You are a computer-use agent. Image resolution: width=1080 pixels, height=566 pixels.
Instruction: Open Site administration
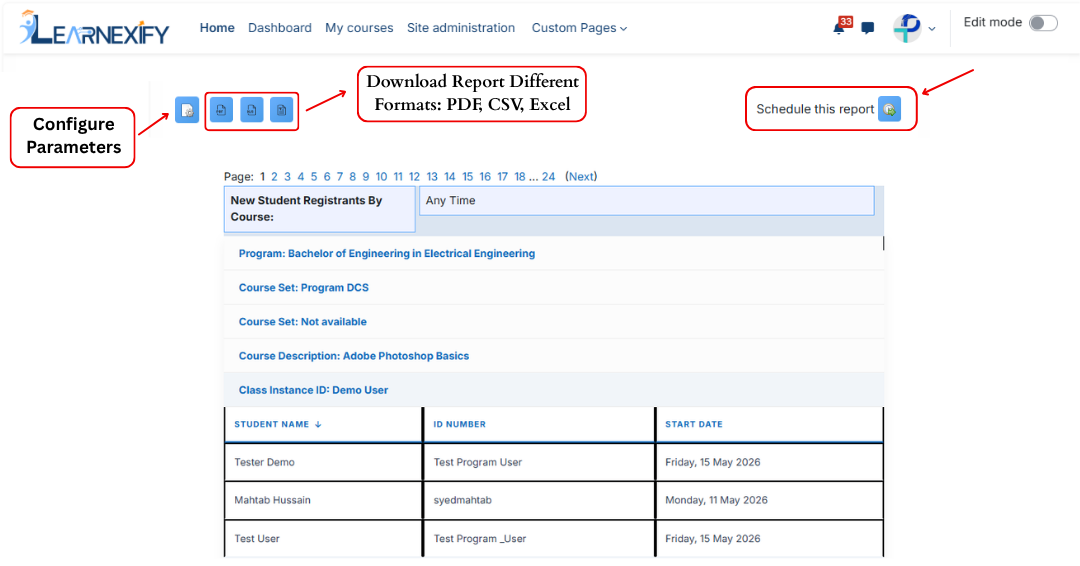[x=461, y=28]
